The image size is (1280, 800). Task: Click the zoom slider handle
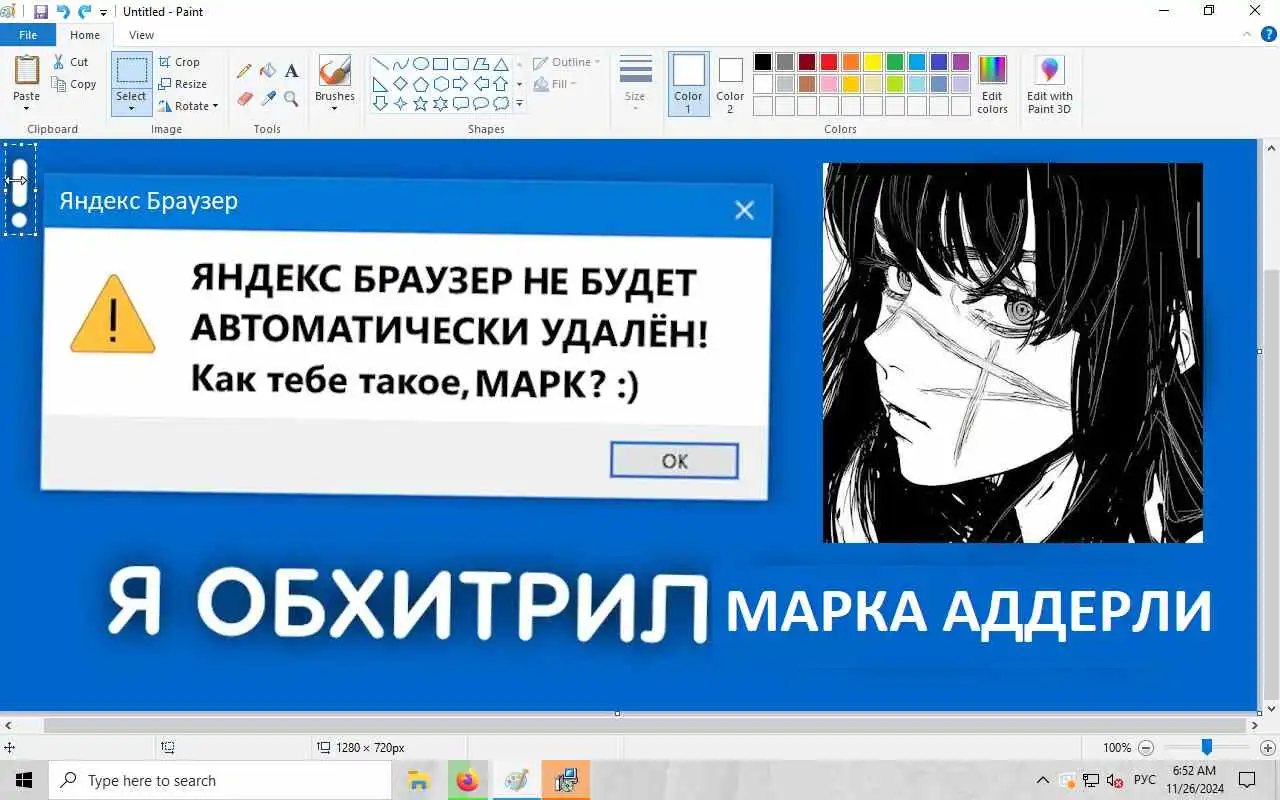[x=1207, y=748]
